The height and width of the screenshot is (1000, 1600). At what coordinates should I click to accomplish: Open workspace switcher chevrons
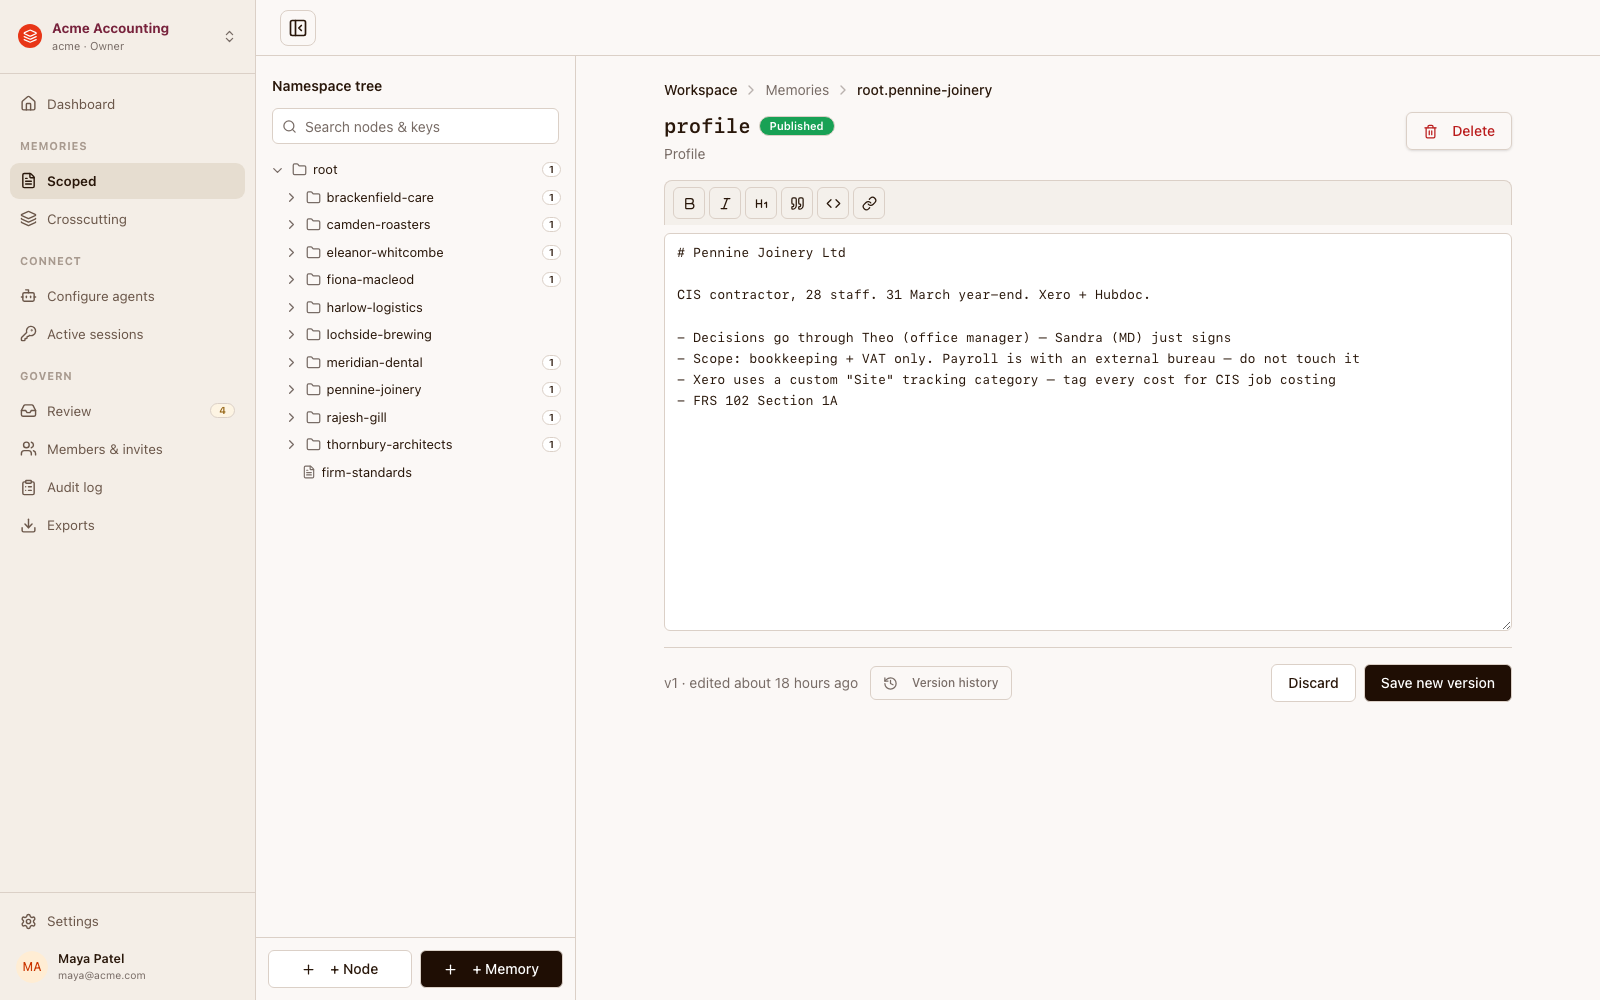point(229,36)
